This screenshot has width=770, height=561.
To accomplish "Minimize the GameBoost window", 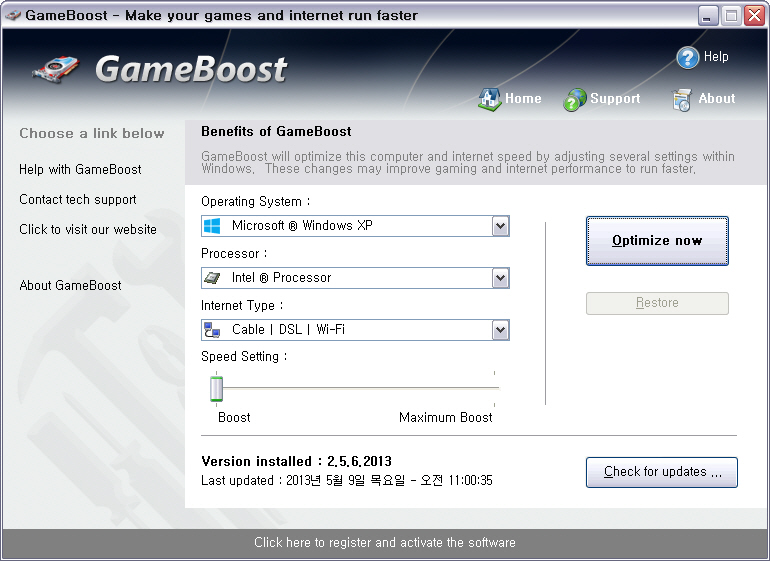I will pos(708,16).
